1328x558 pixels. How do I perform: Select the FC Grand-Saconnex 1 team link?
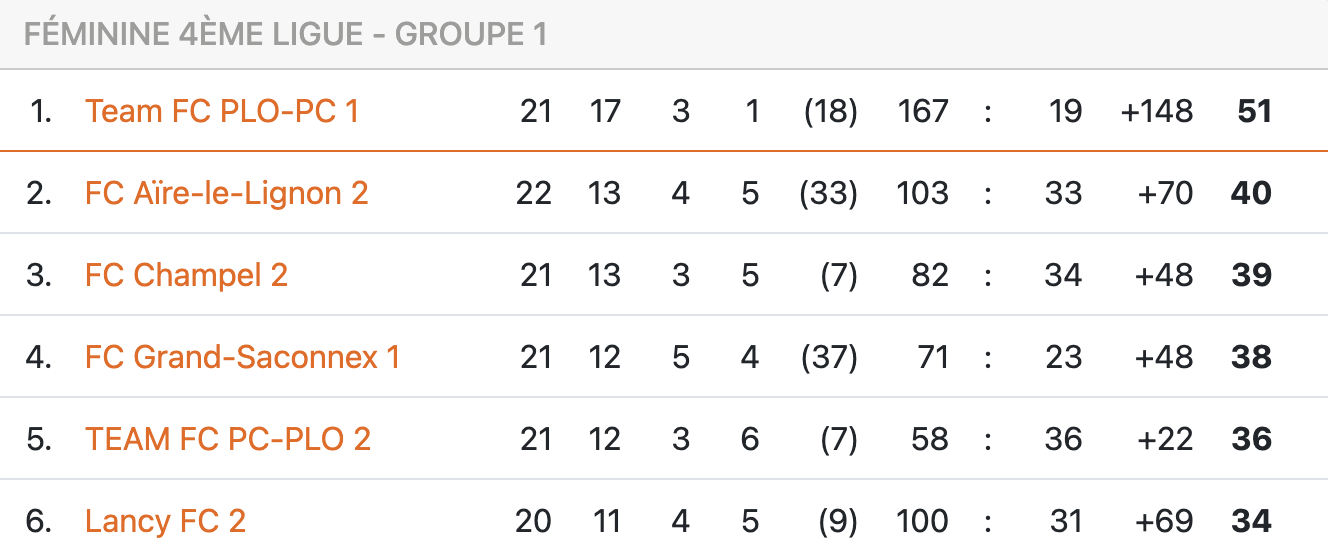click(243, 357)
